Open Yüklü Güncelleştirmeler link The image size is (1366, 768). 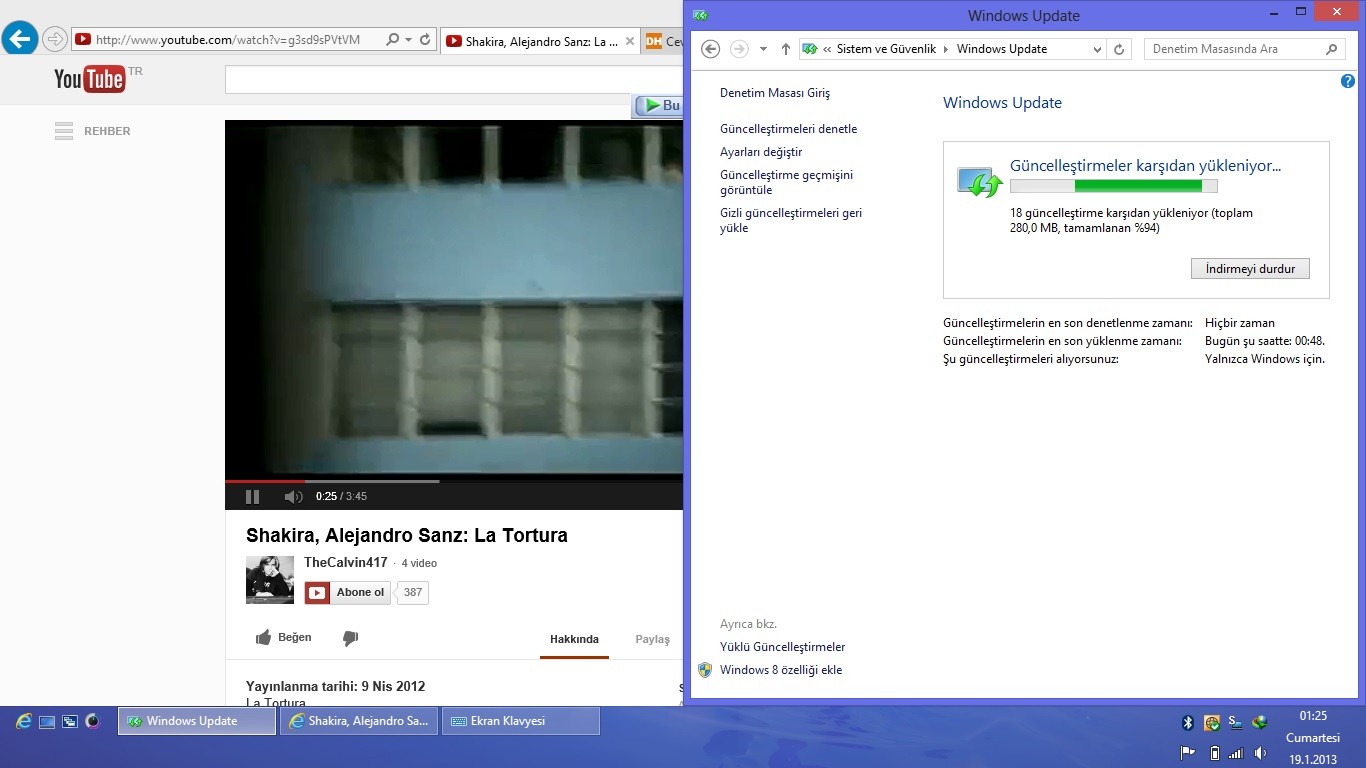782,647
